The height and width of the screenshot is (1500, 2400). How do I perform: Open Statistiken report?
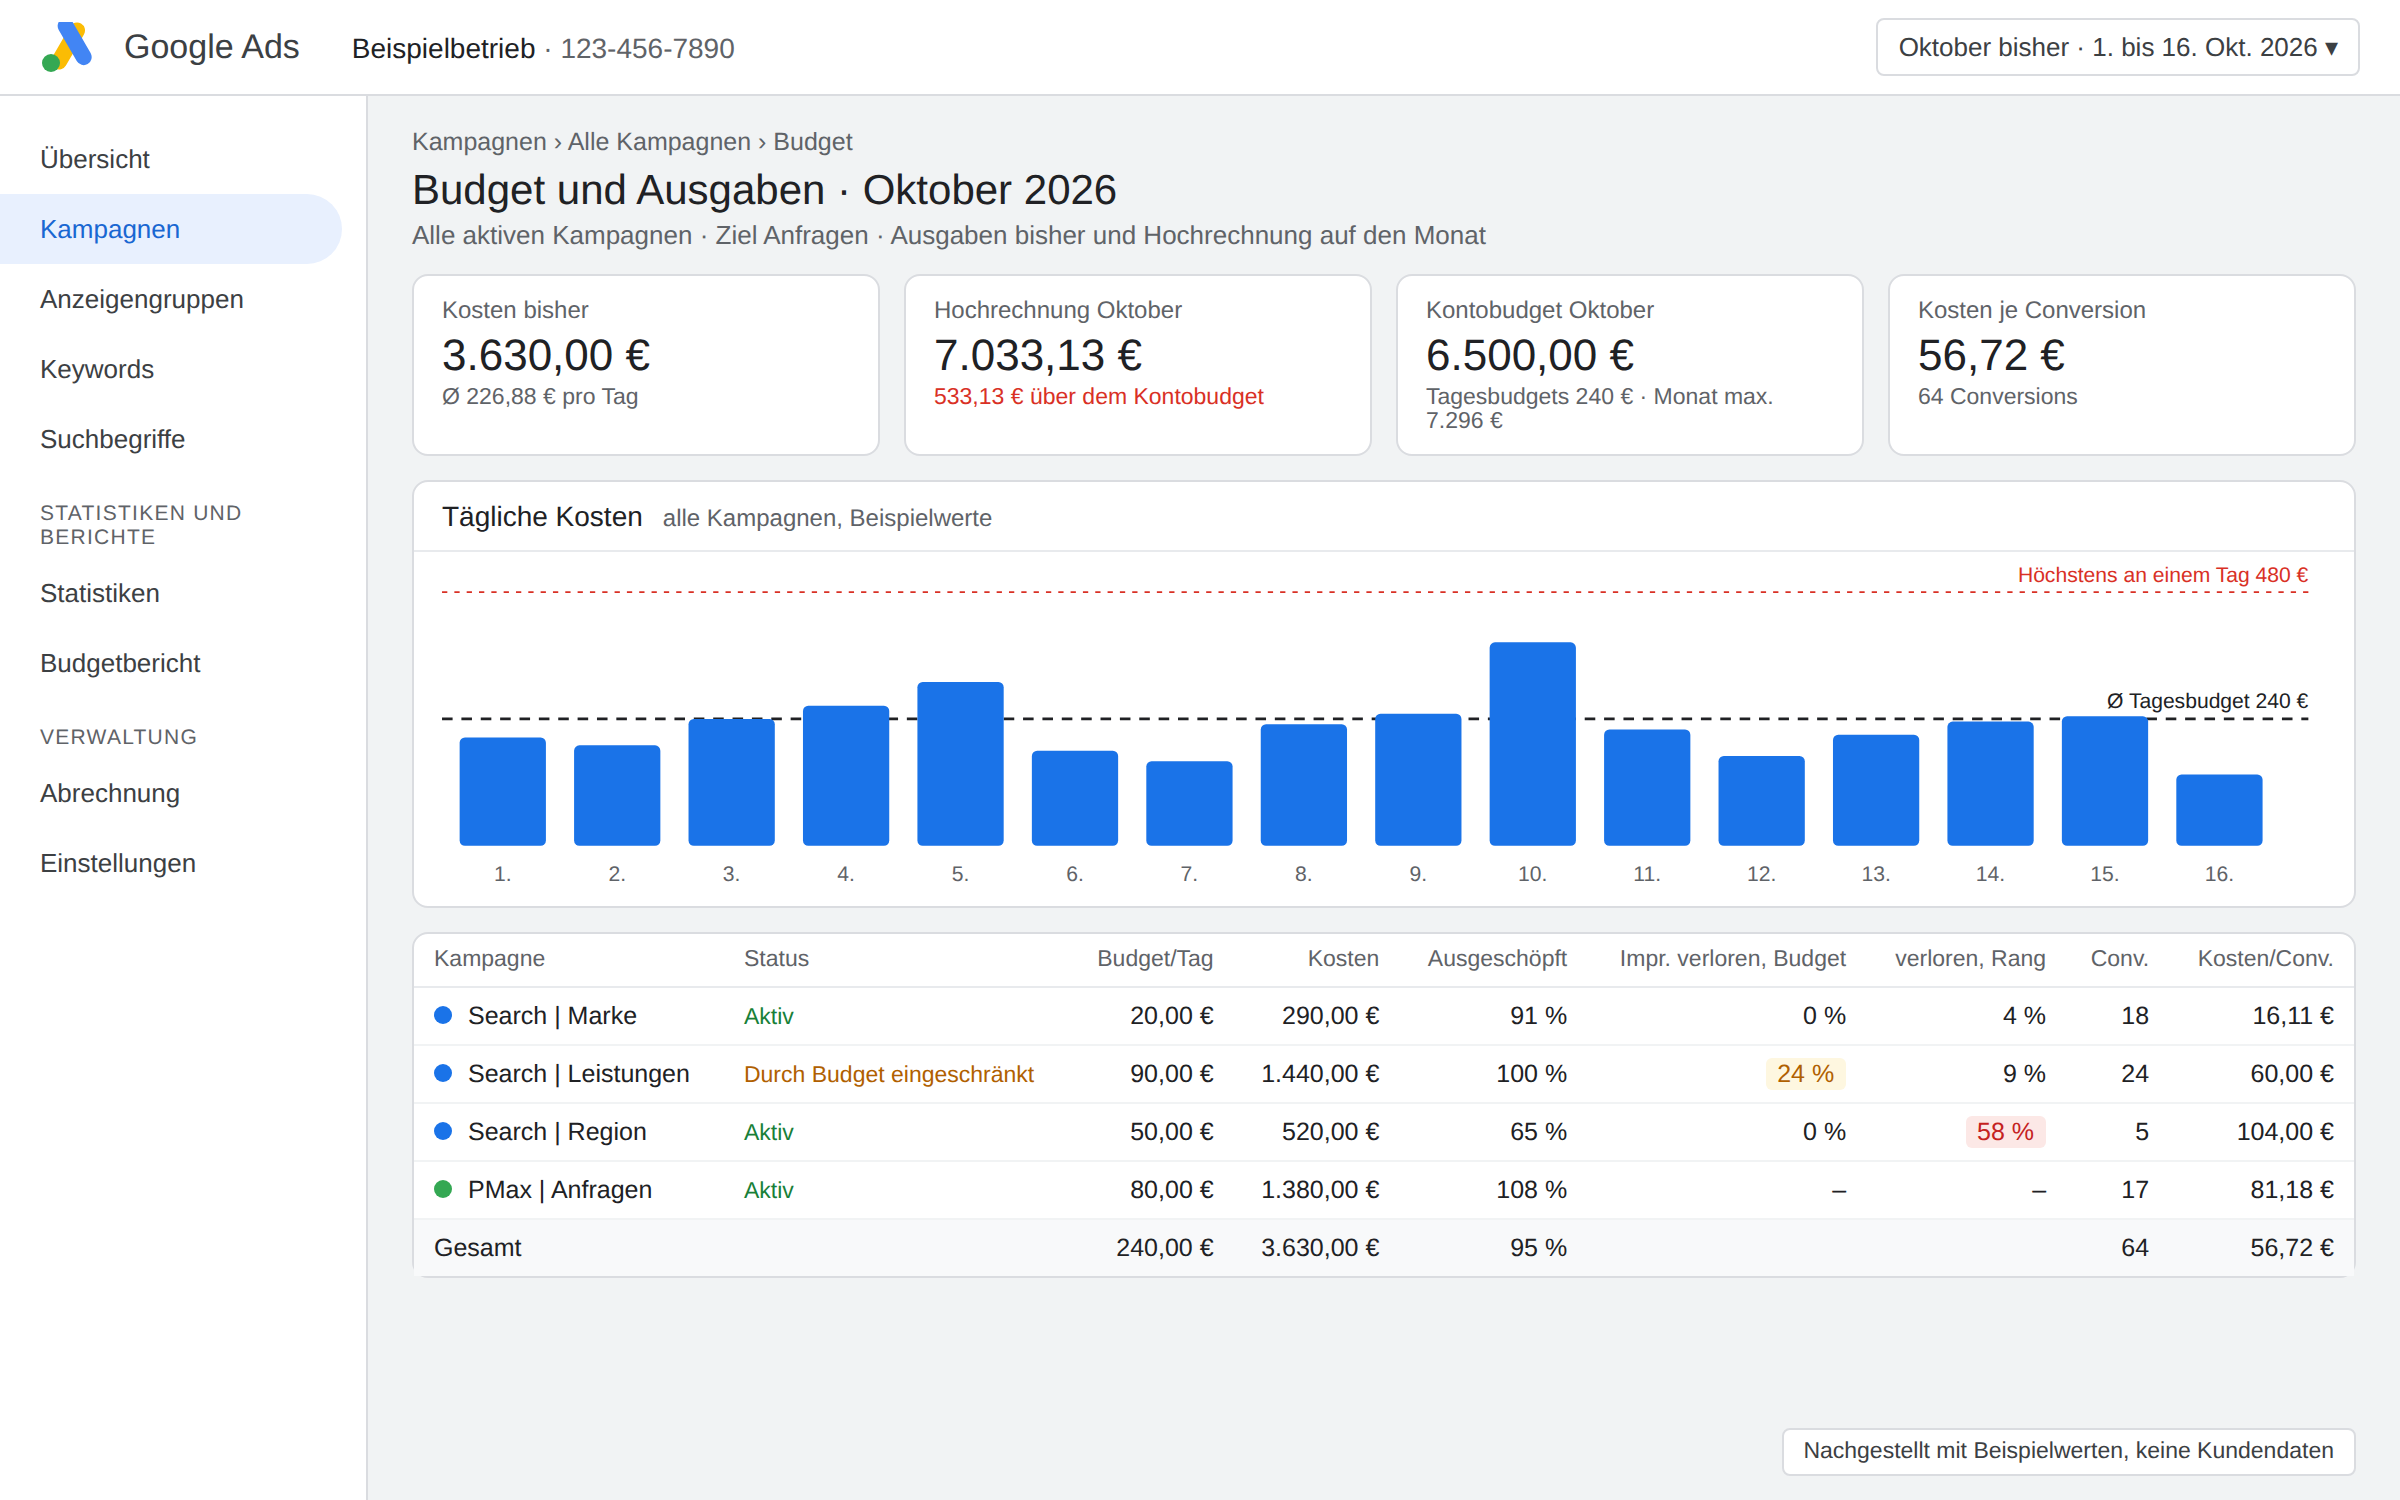point(100,593)
